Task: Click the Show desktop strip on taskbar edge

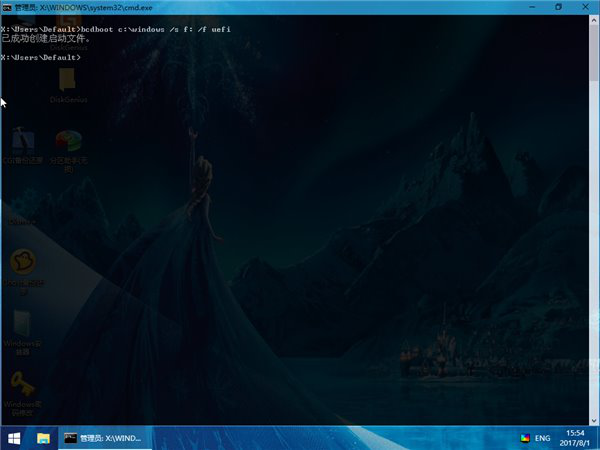Action: [598, 438]
